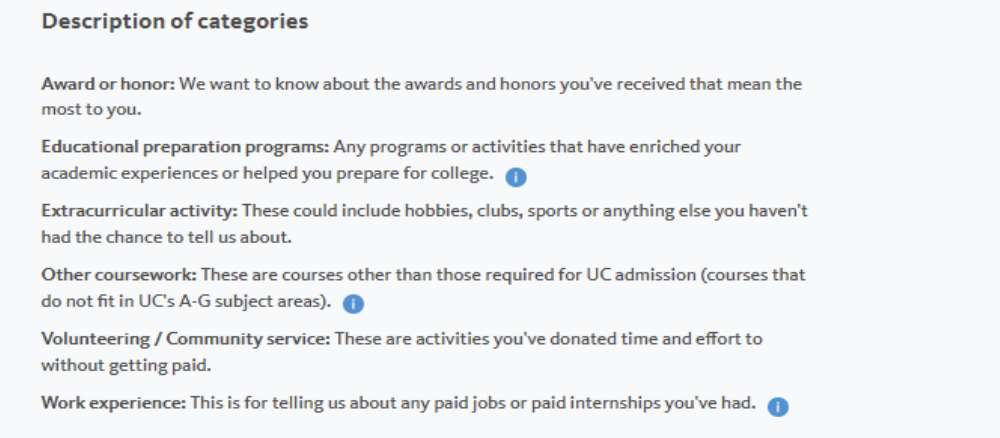Open info icon next to Work experience
1000x438 pixels.
(x=778, y=406)
